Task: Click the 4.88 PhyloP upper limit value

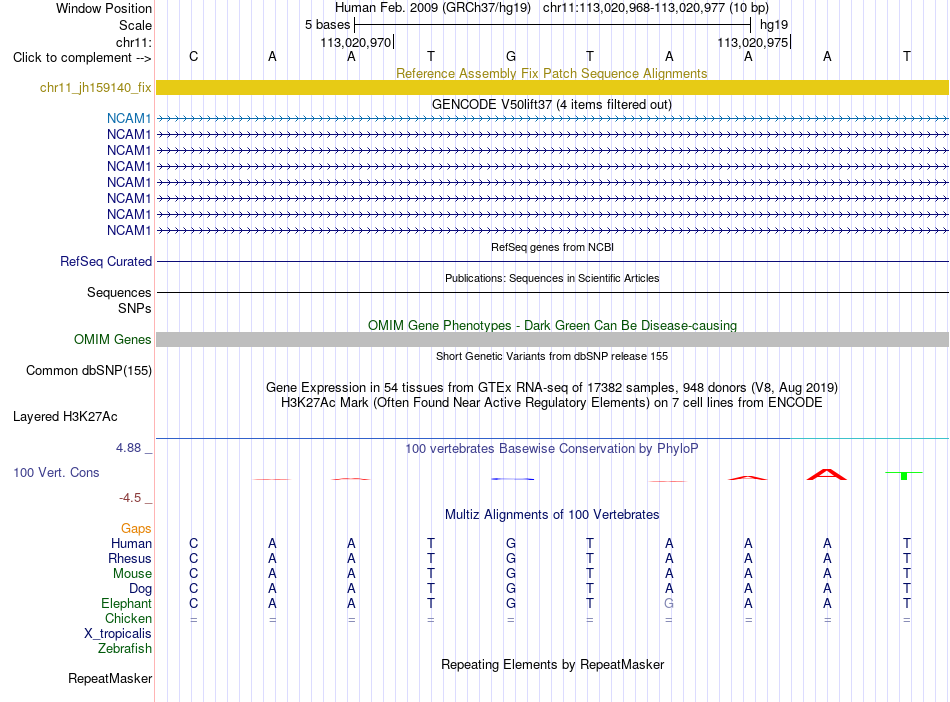Action: tap(128, 448)
